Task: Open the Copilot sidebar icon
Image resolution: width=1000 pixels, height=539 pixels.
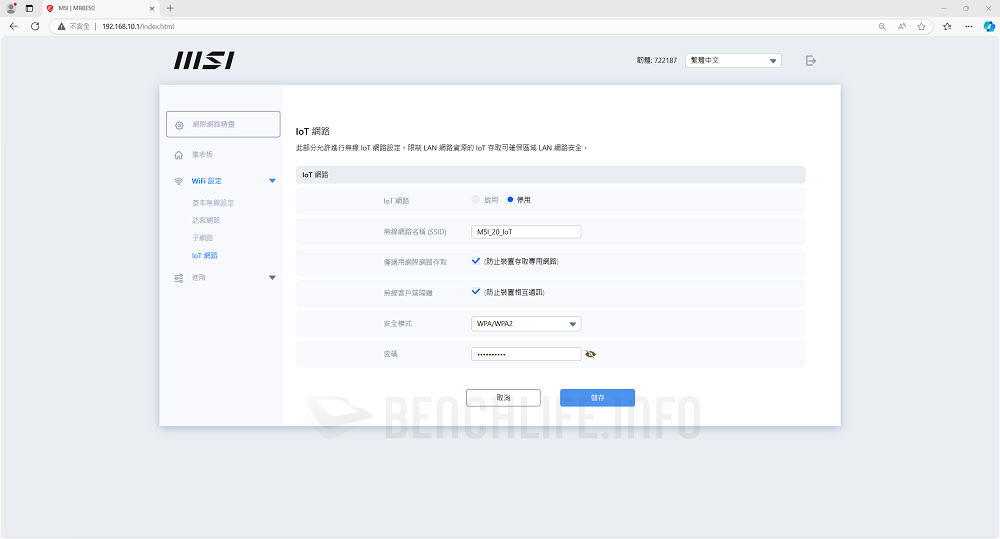Action: [989, 26]
